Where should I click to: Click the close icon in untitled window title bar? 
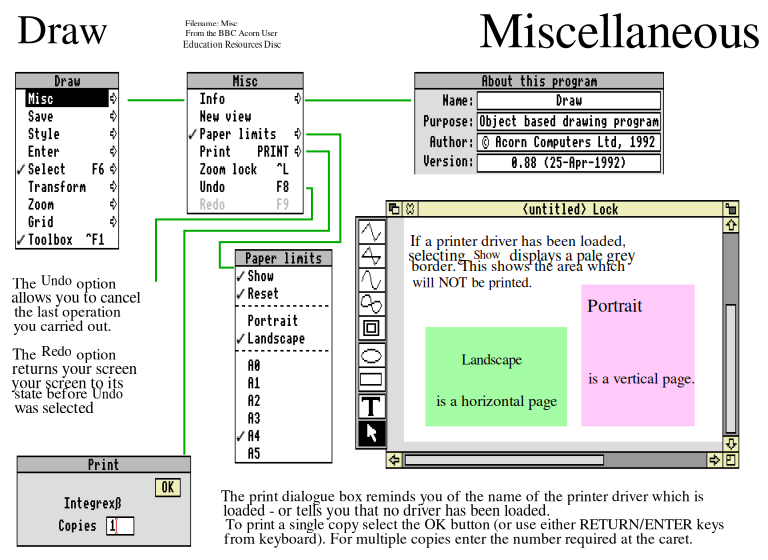[409, 209]
